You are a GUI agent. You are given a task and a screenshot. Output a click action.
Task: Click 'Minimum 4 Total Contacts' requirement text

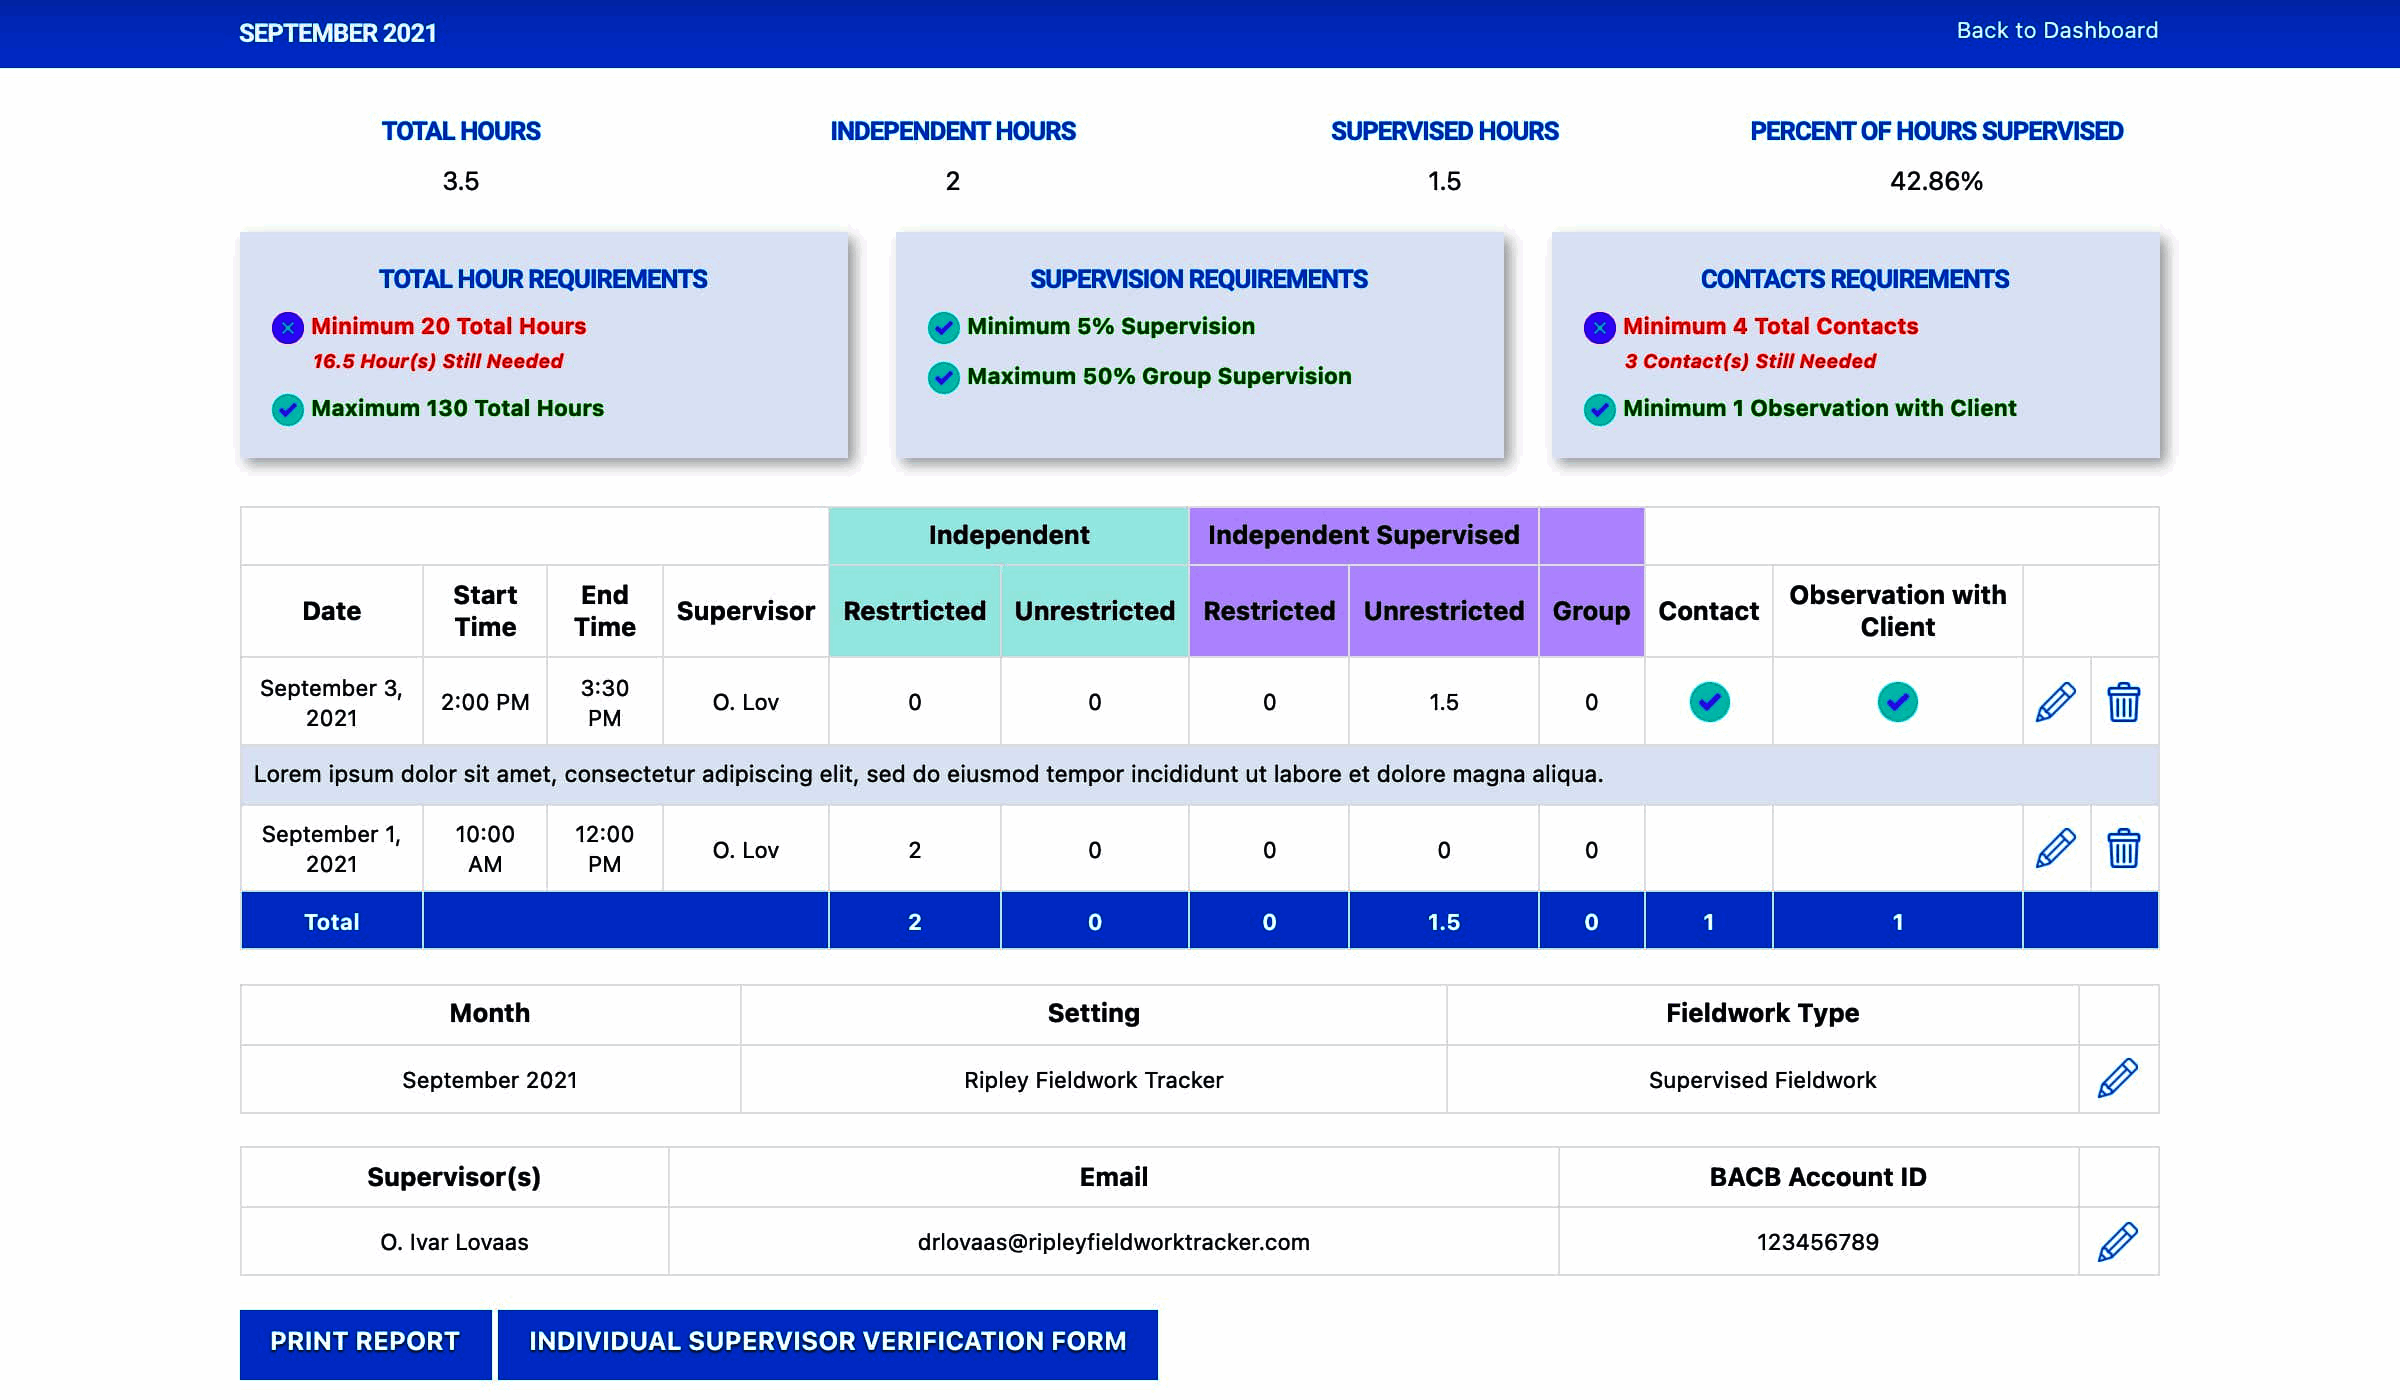point(1770,326)
